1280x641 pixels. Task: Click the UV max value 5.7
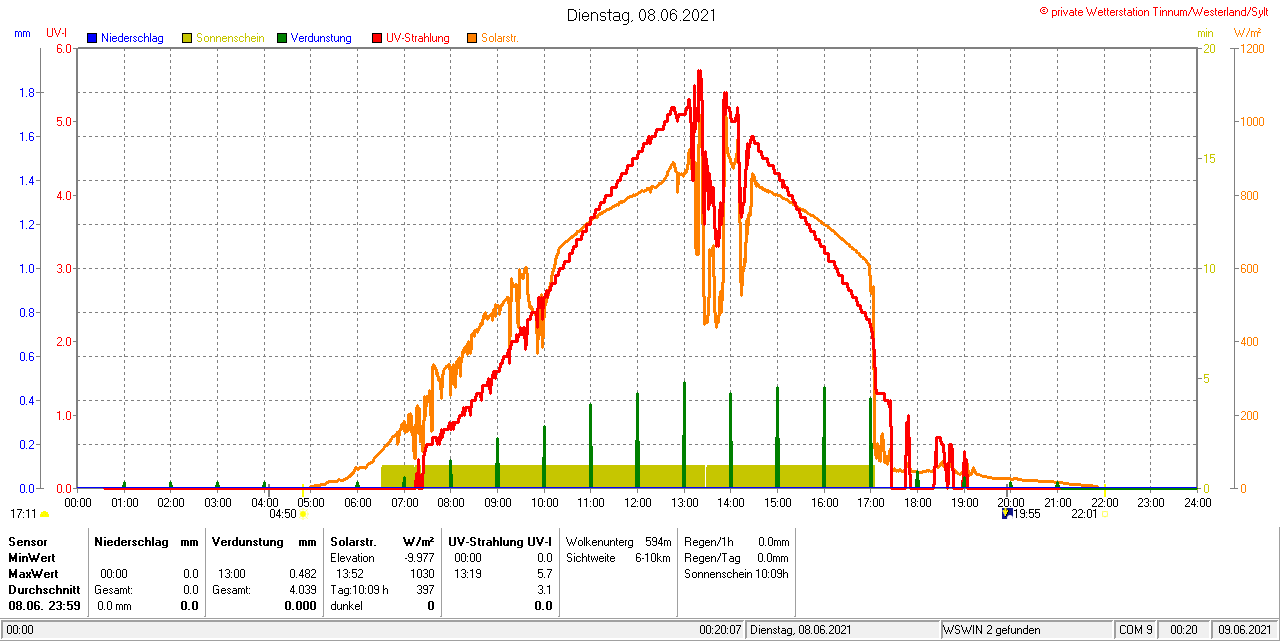(544, 574)
